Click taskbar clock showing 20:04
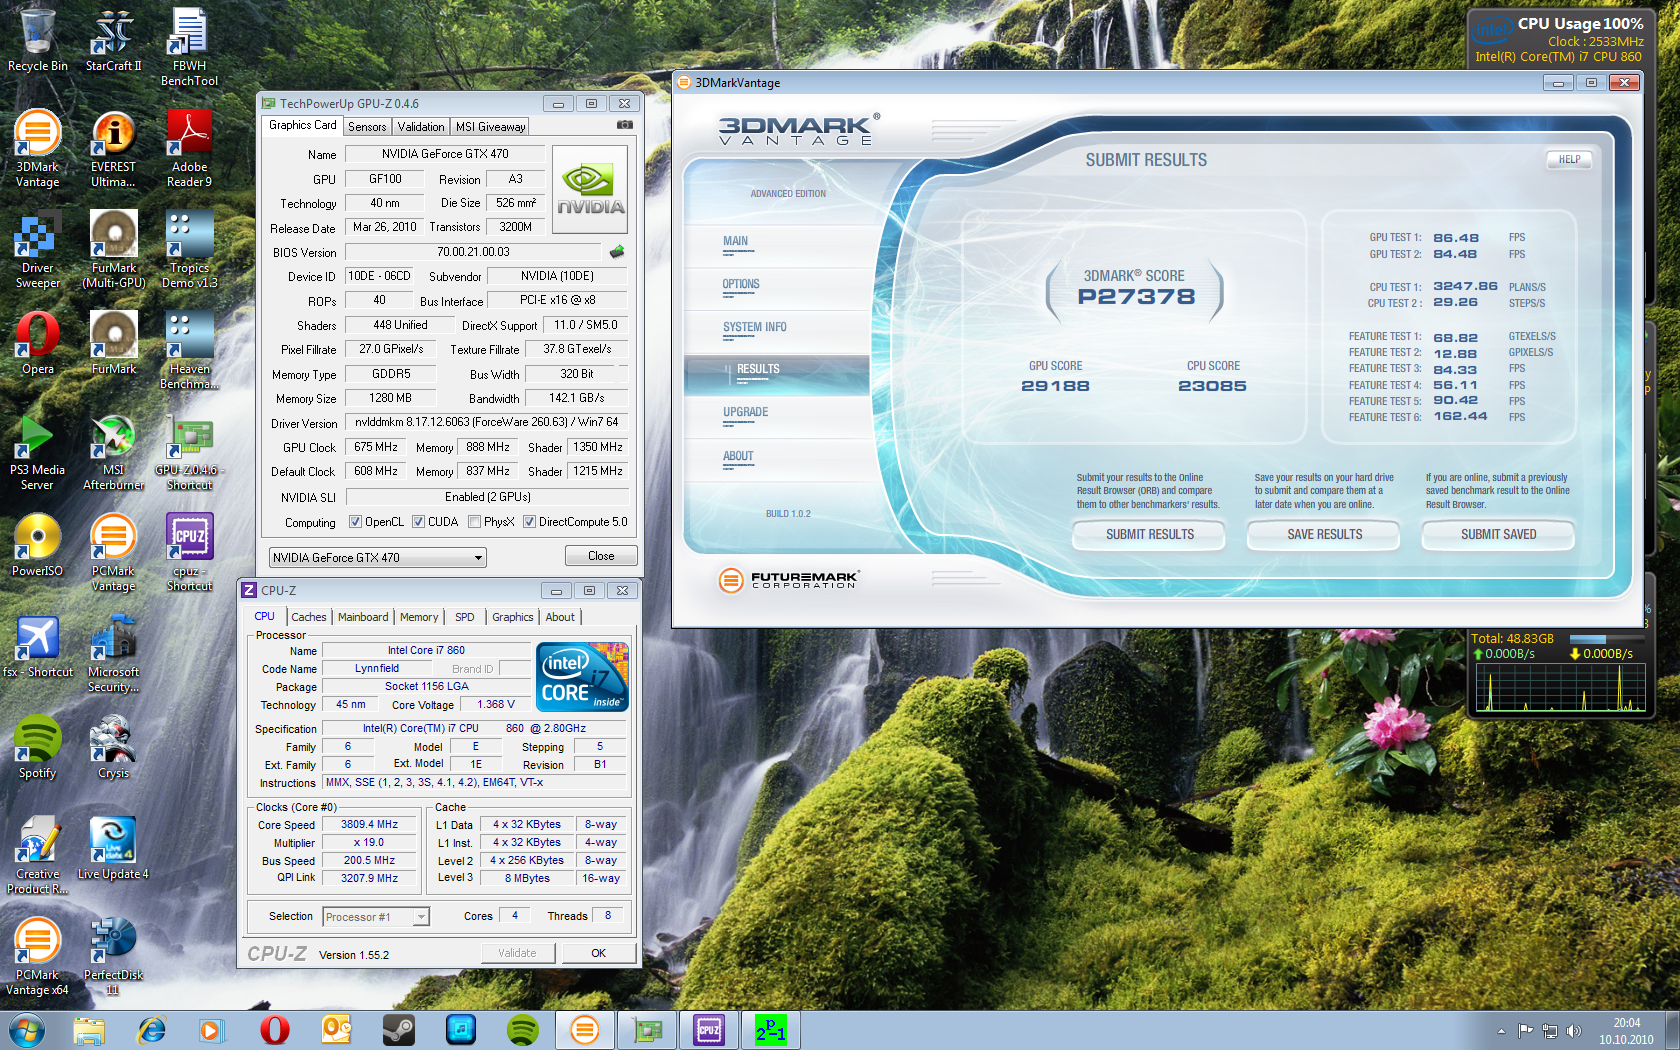Screen dimensions: 1680x1050 coord(1626,1031)
